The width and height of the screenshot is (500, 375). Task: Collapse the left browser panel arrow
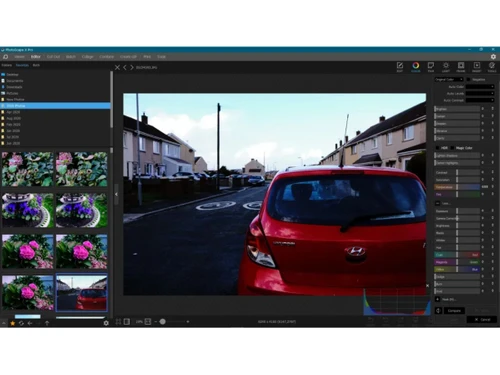116,194
